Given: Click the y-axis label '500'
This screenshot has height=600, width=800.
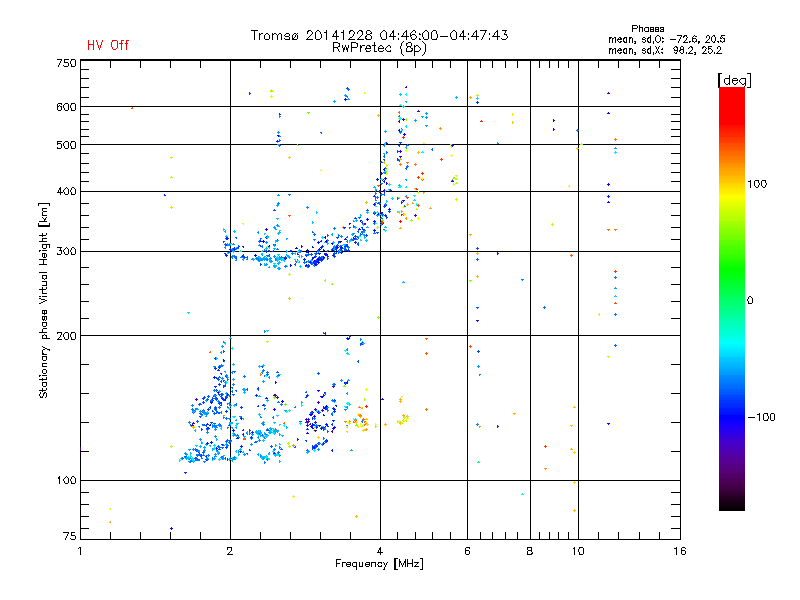Looking at the screenshot, I should click(x=66, y=145).
